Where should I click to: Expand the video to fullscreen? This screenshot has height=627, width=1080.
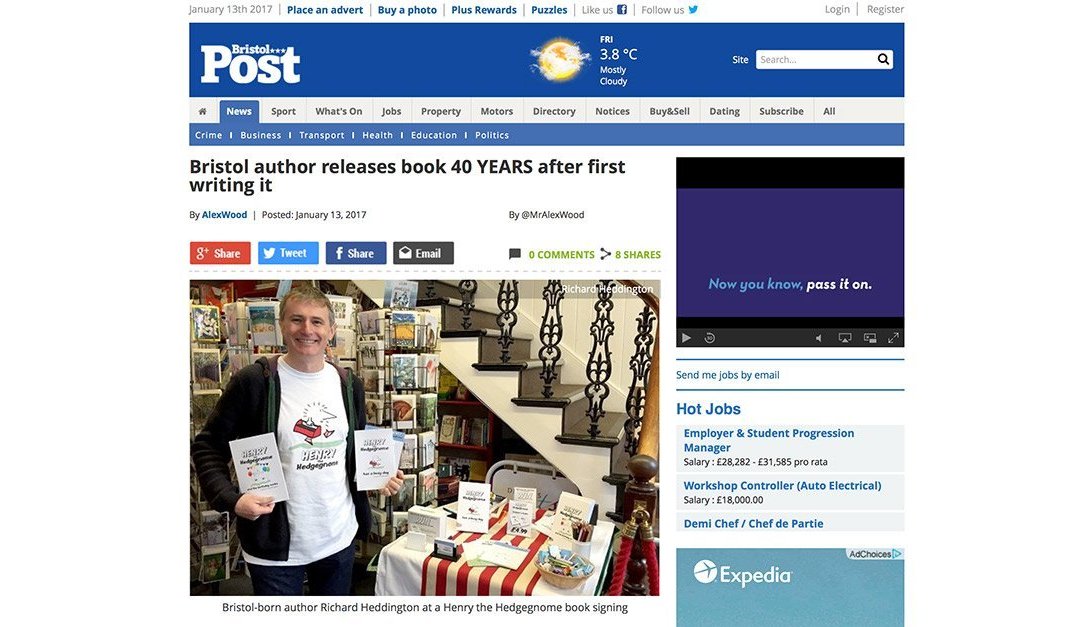[893, 338]
